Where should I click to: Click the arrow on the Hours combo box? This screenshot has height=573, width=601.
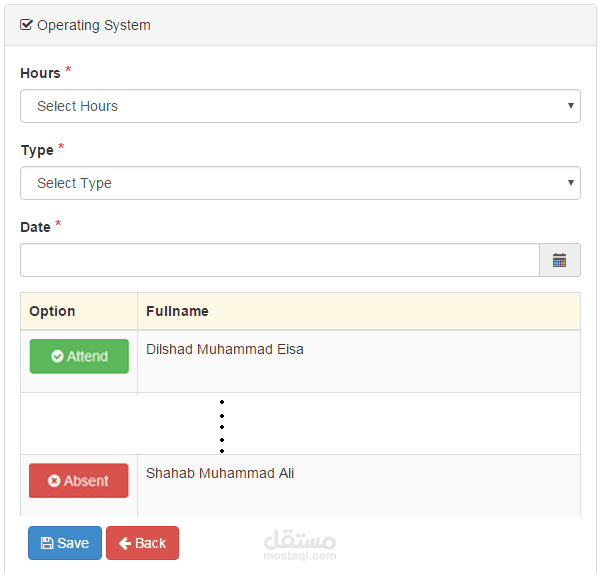(x=570, y=106)
